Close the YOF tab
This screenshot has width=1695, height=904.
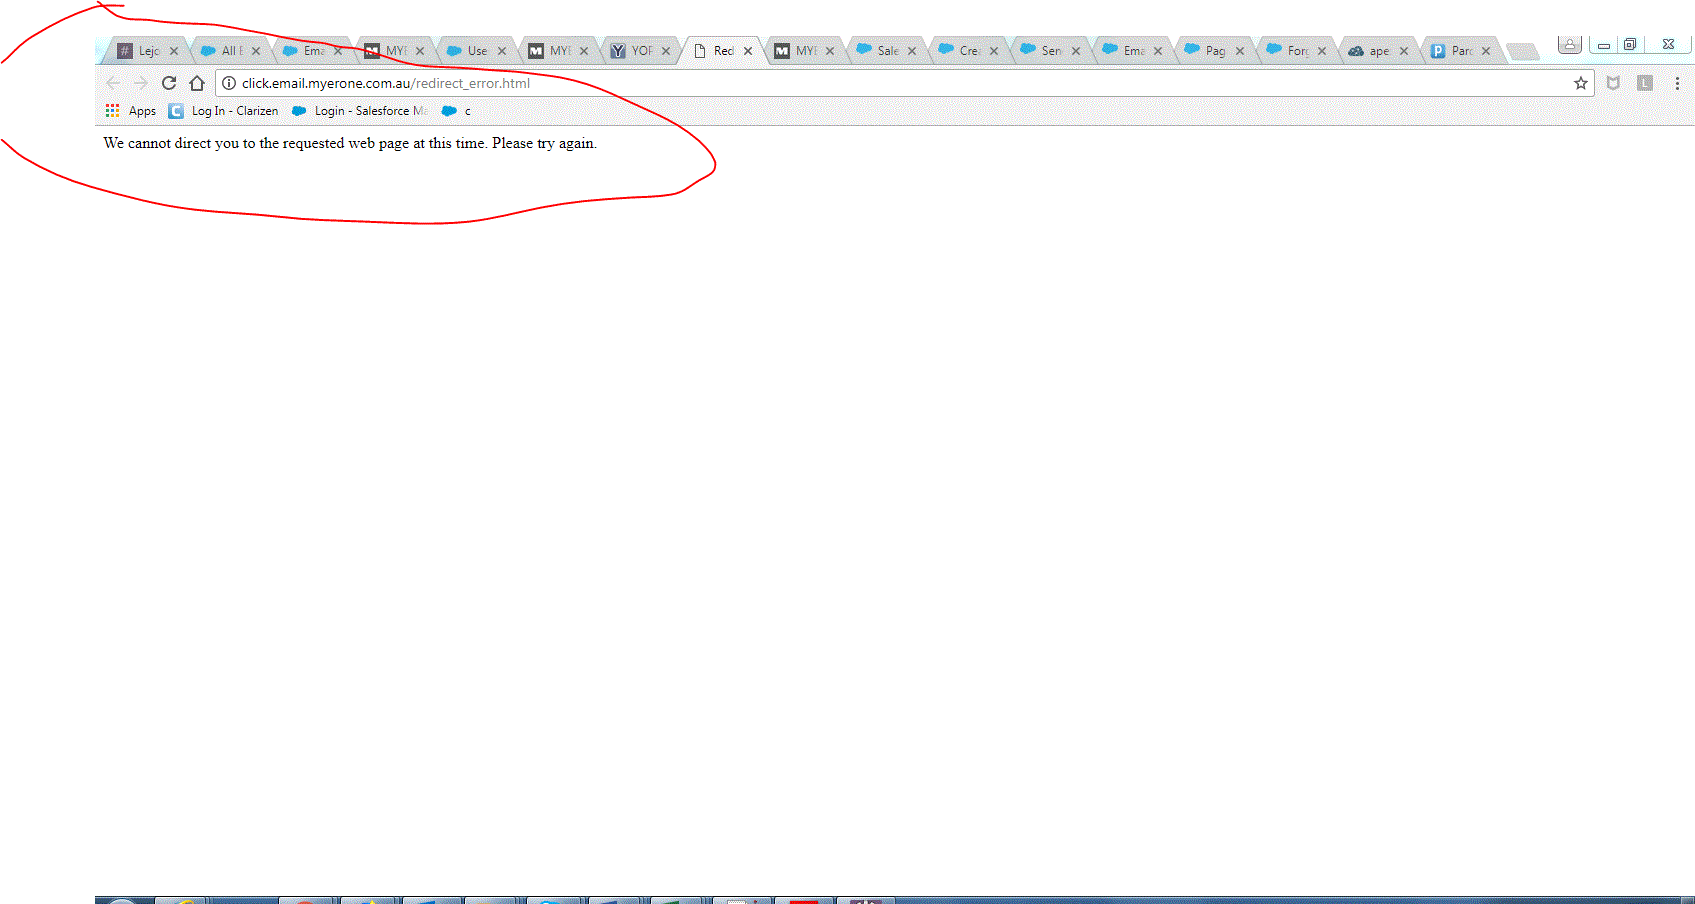[666, 51]
